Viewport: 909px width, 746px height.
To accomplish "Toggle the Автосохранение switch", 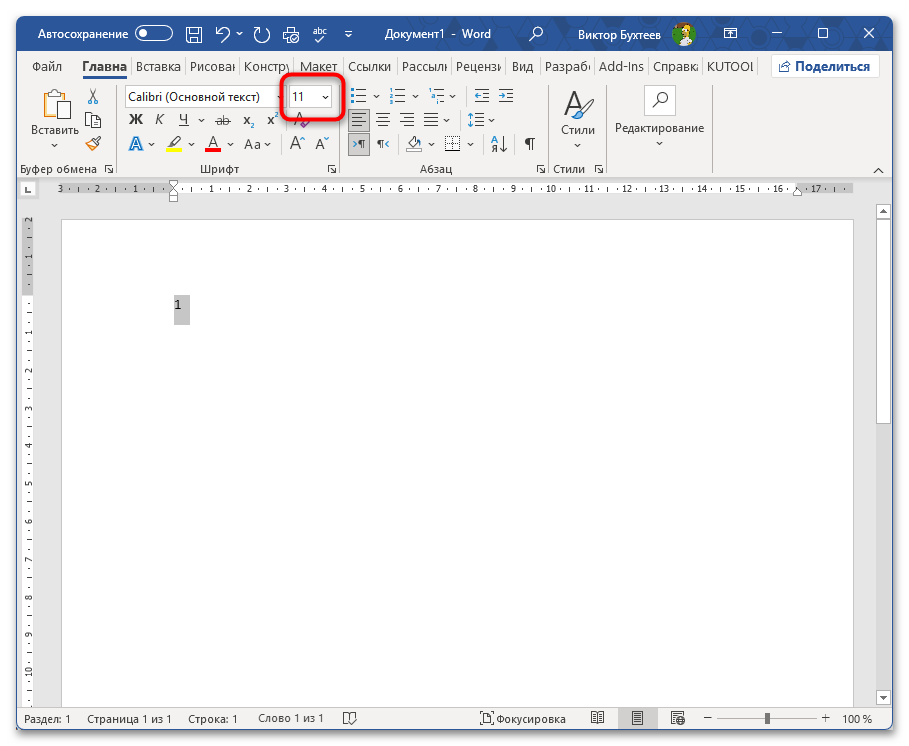I will (x=154, y=34).
